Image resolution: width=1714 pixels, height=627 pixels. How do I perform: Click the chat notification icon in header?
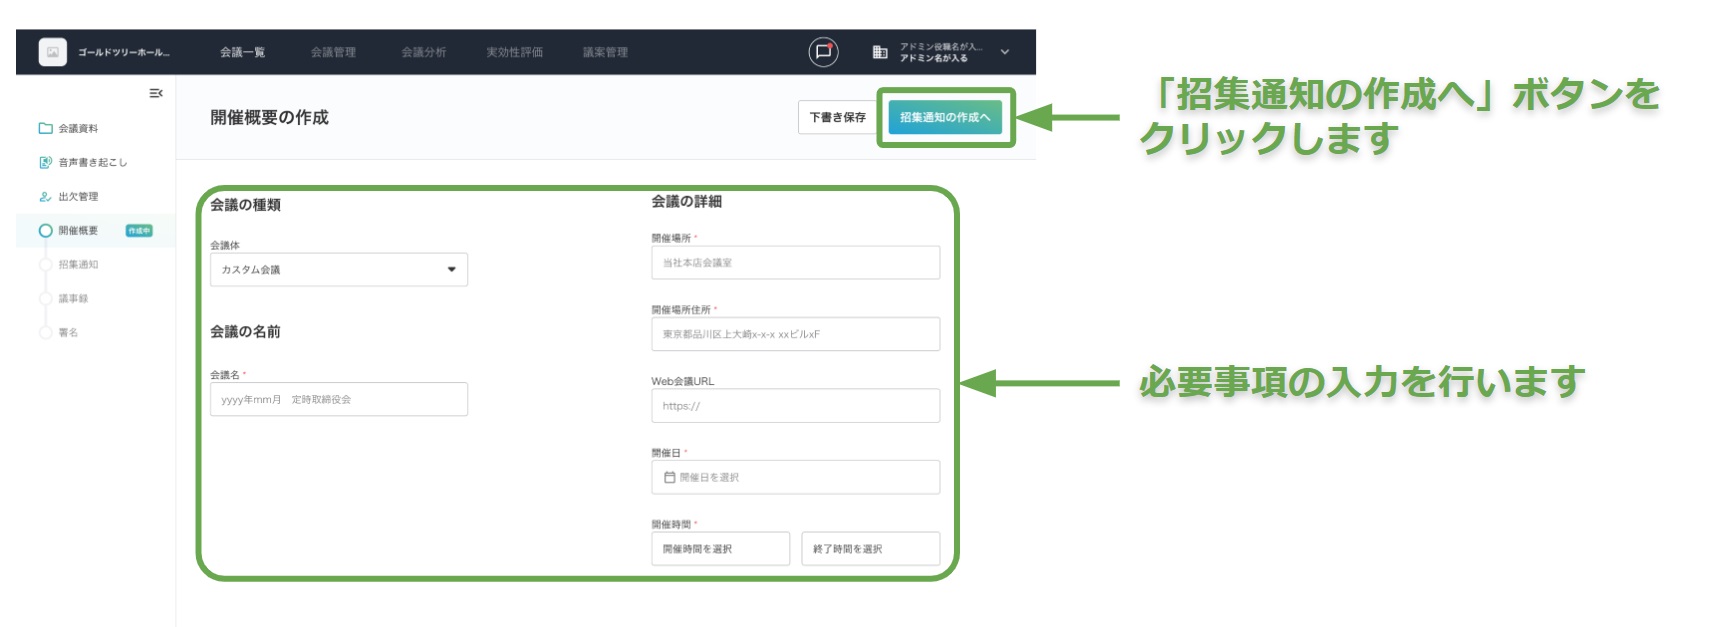coord(823,52)
